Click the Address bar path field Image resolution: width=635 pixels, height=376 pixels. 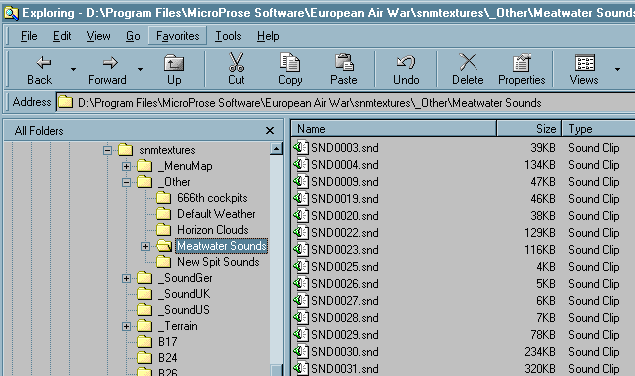[x=345, y=103]
